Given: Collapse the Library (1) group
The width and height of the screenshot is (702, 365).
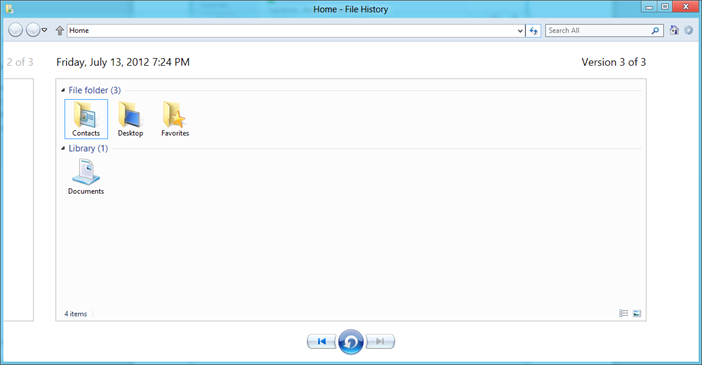Looking at the screenshot, I should [63, 148].
